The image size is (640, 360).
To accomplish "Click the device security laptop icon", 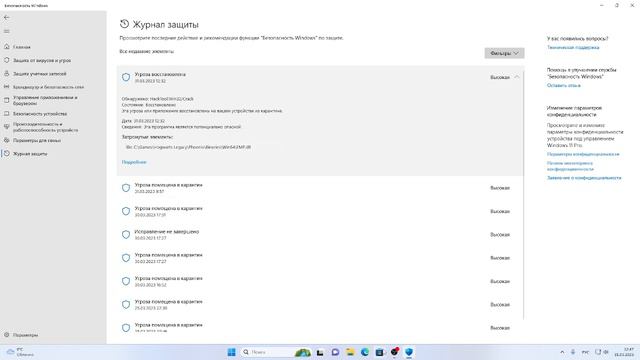I will coord(7,113).
